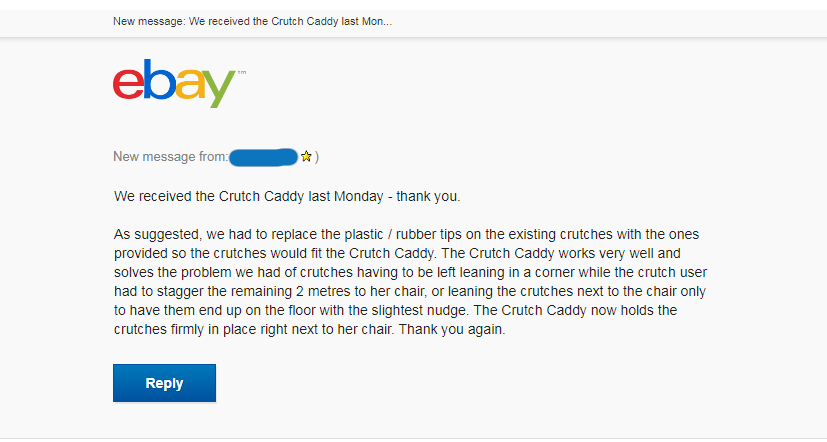
Task: Open the blue redacted sender username
Action: click(264, 157)
